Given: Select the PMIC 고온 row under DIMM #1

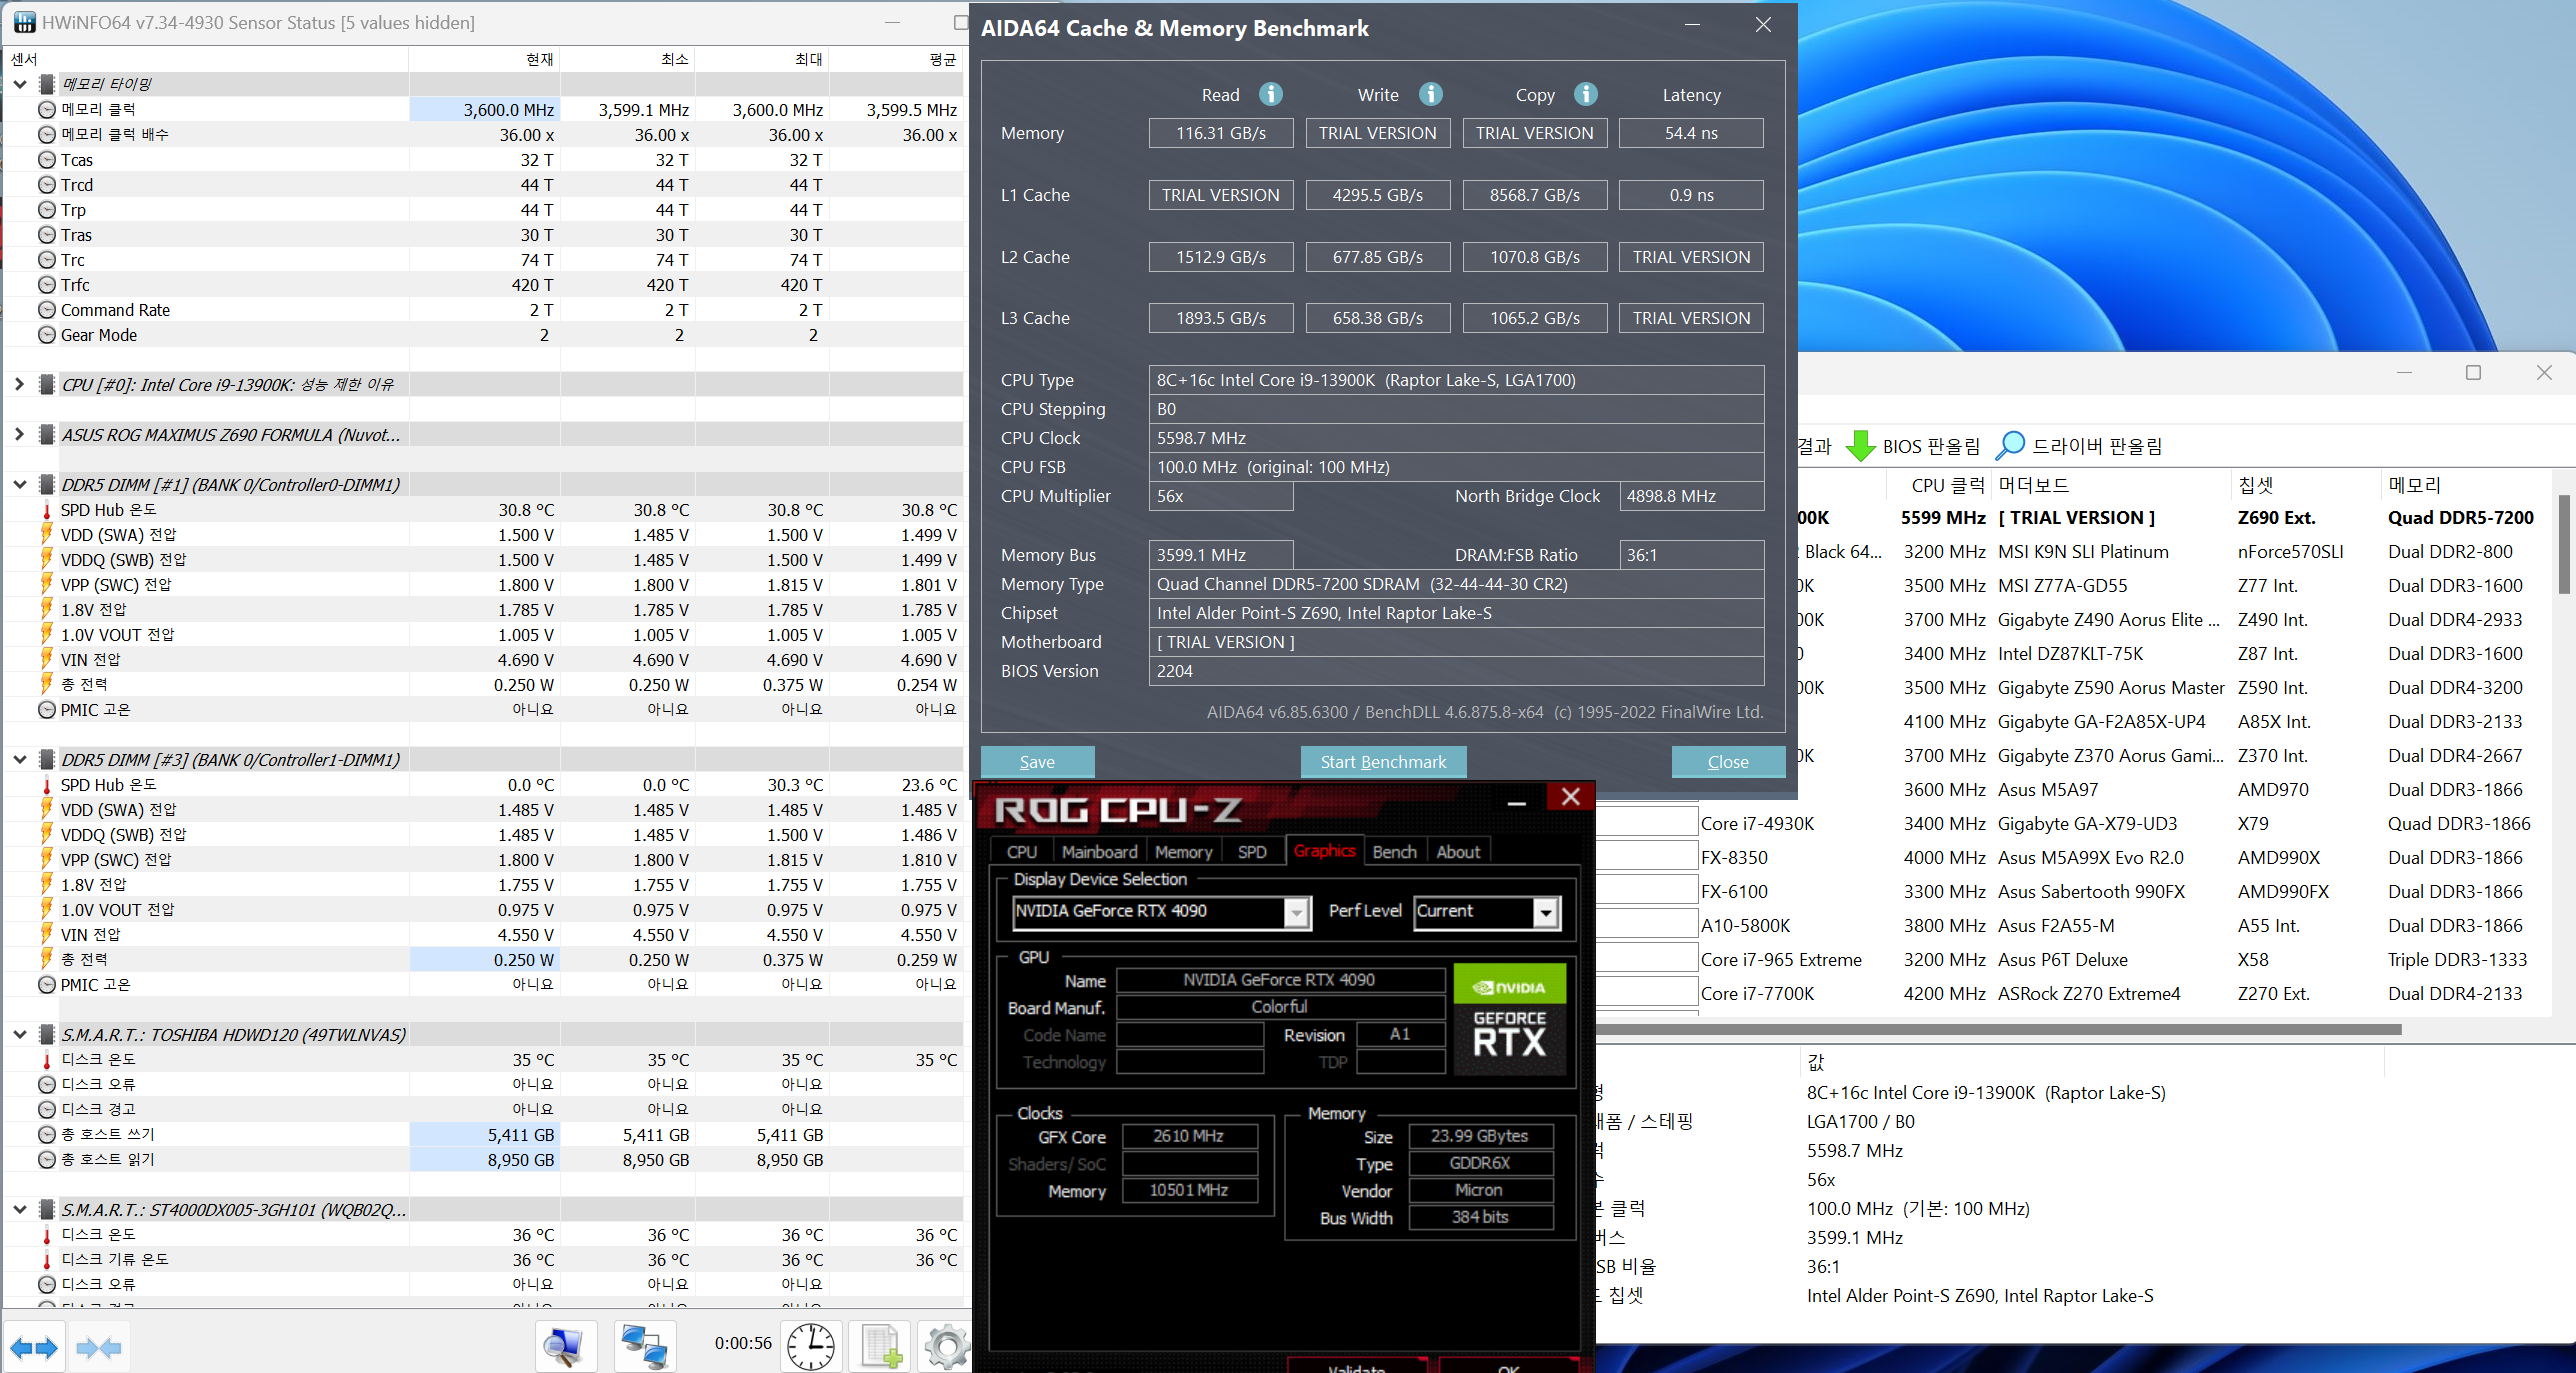Looking at the screenshot, I should click(484, 710).
